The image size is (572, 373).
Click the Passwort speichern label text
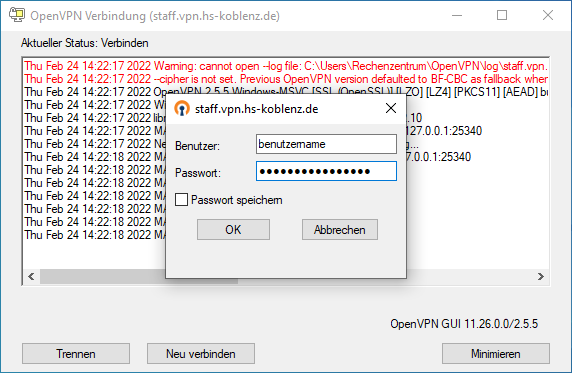(236, 200)
